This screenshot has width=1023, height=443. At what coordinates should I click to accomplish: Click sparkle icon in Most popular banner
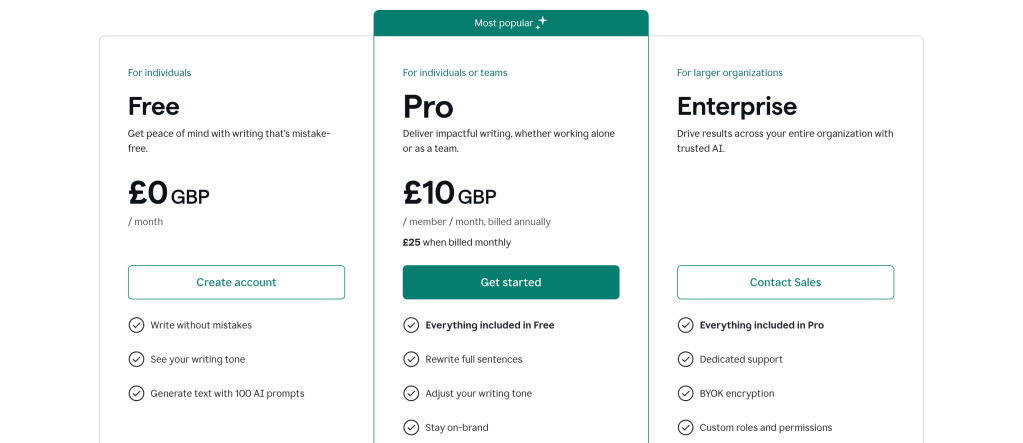541,22
